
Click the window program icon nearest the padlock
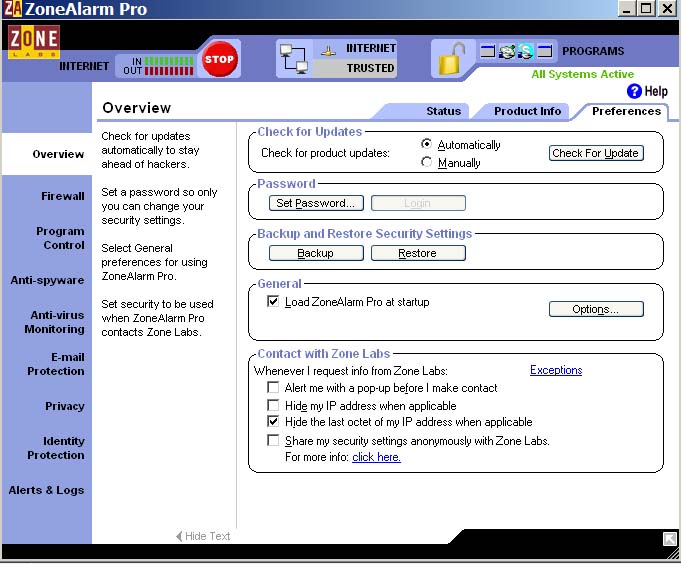pos(488,51)
